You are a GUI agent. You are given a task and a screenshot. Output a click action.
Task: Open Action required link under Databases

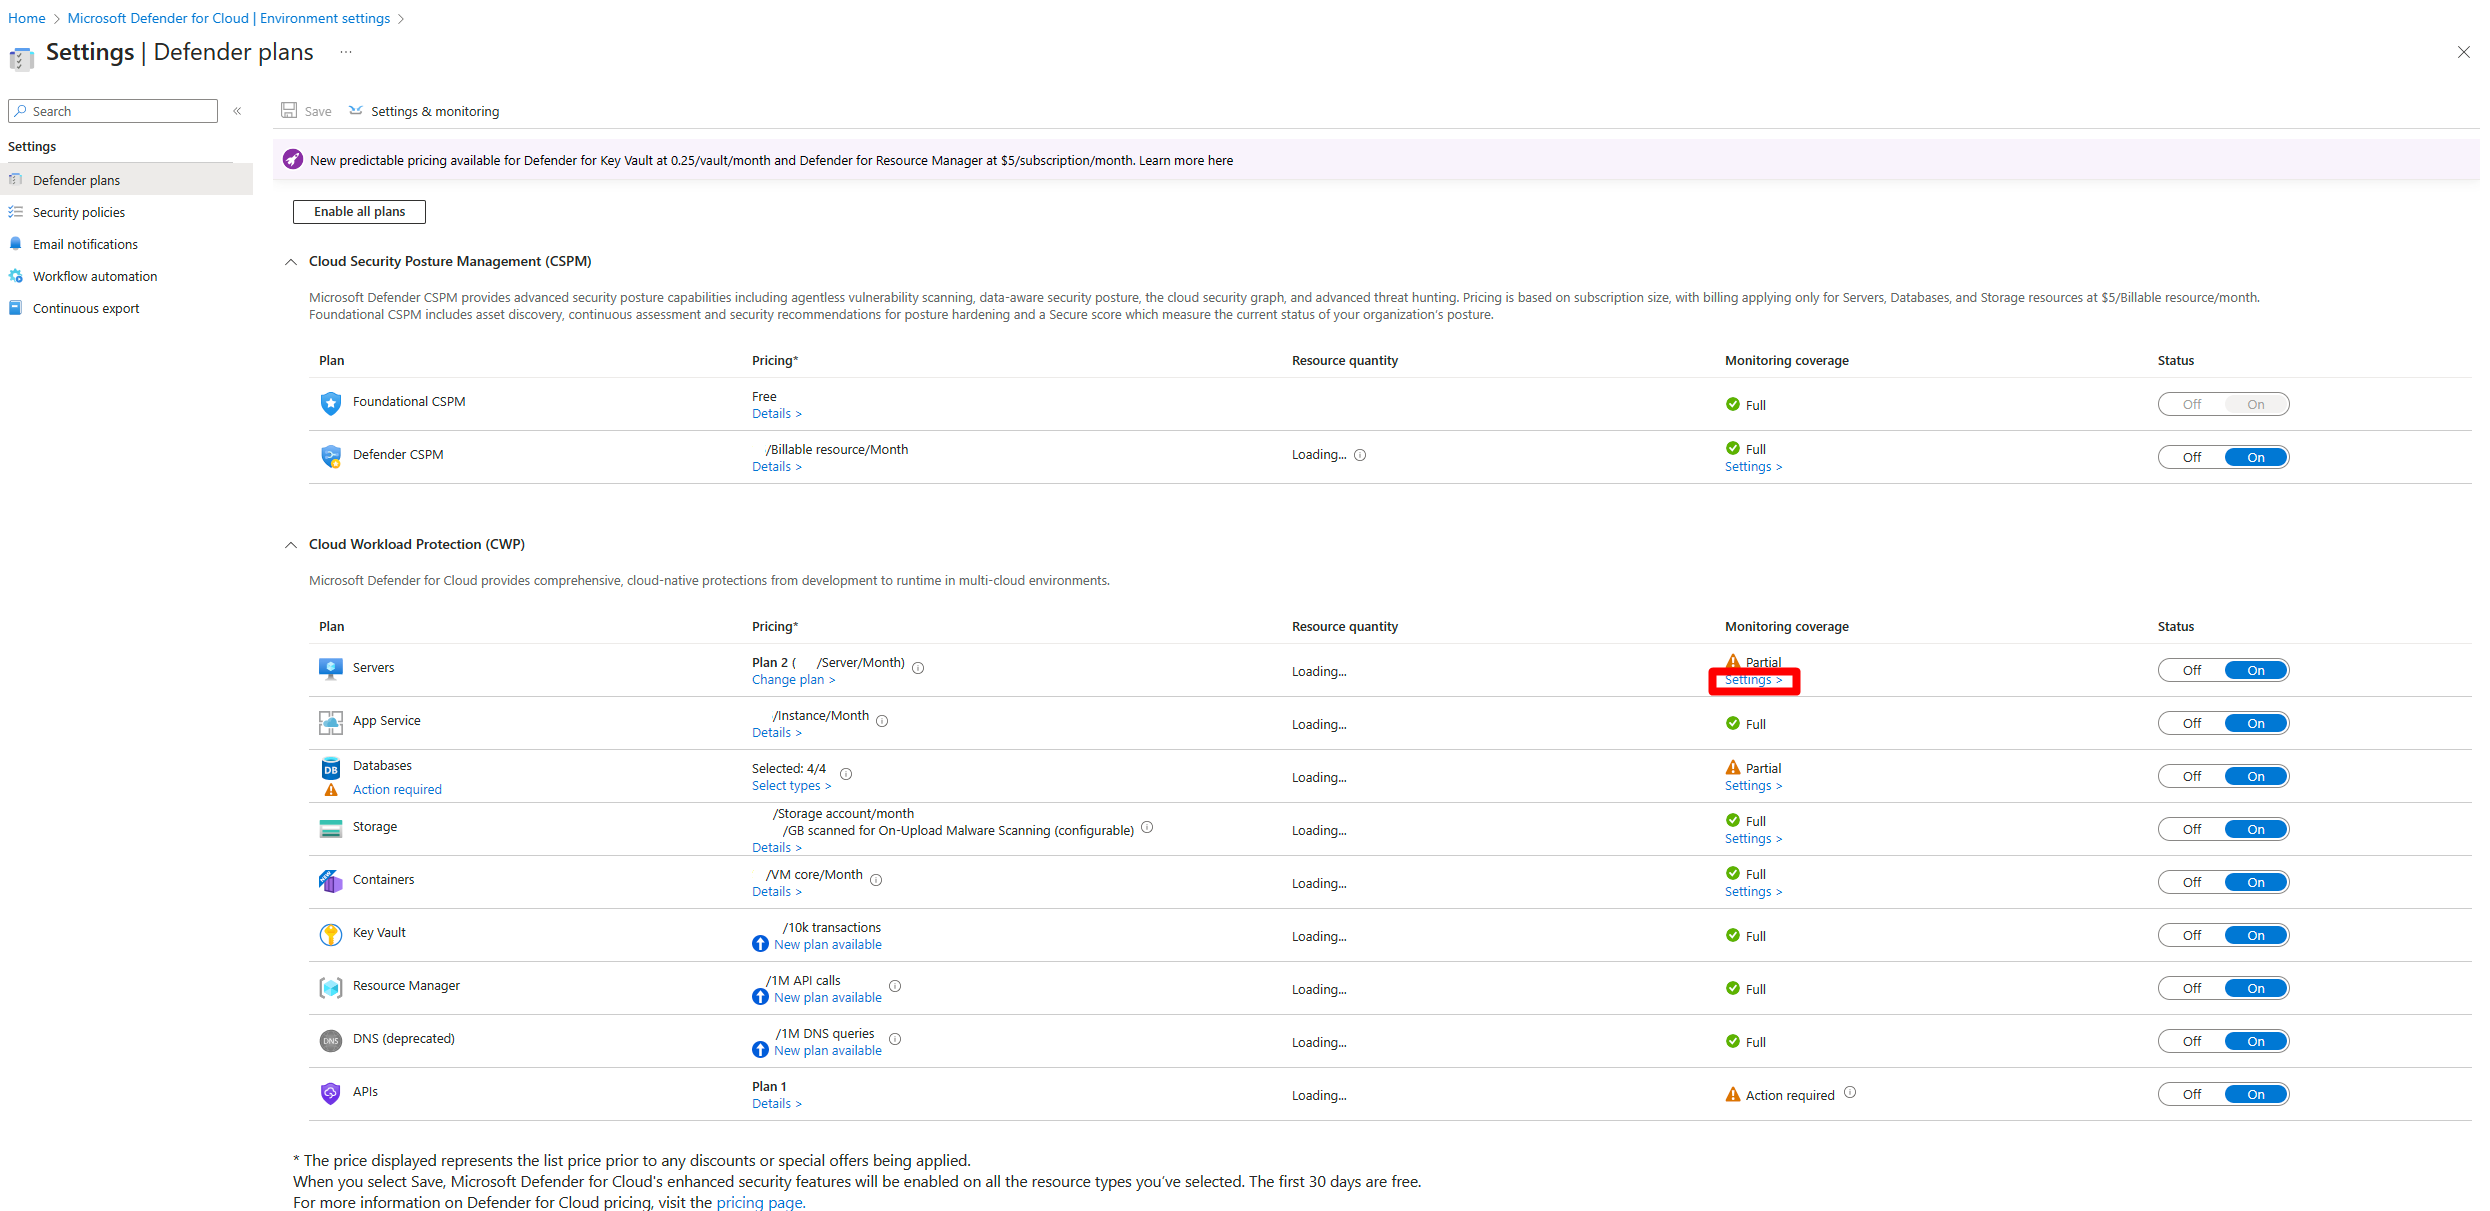tap(397, 790)
